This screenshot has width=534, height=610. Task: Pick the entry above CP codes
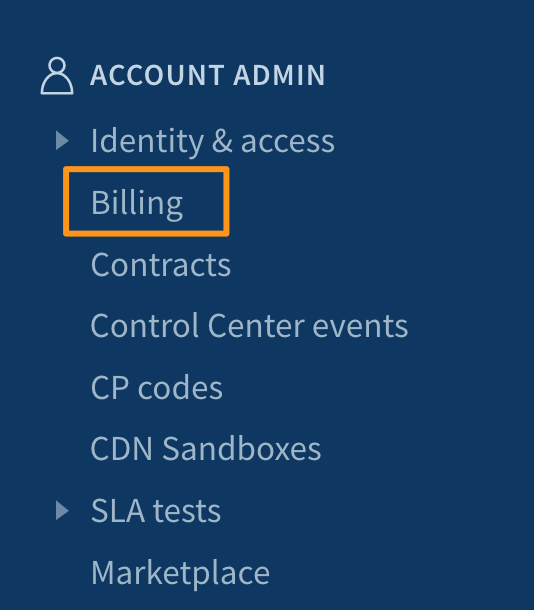click(x=249, y=326)
